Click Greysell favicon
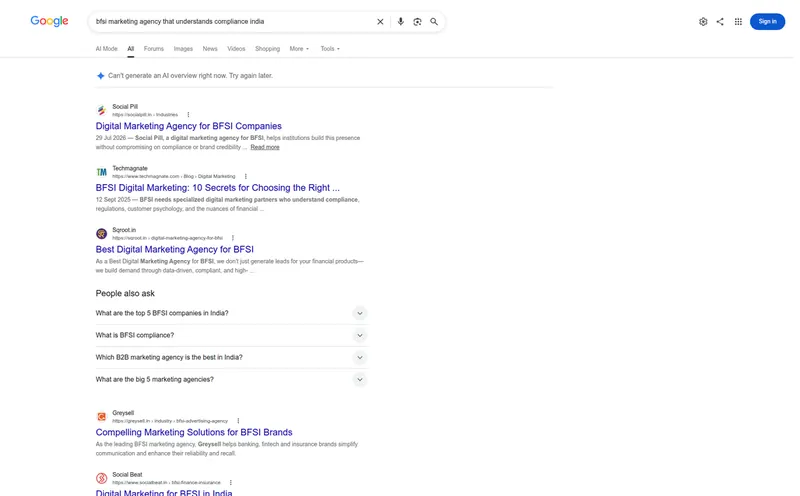800x496 pixels. pos(102,416)
